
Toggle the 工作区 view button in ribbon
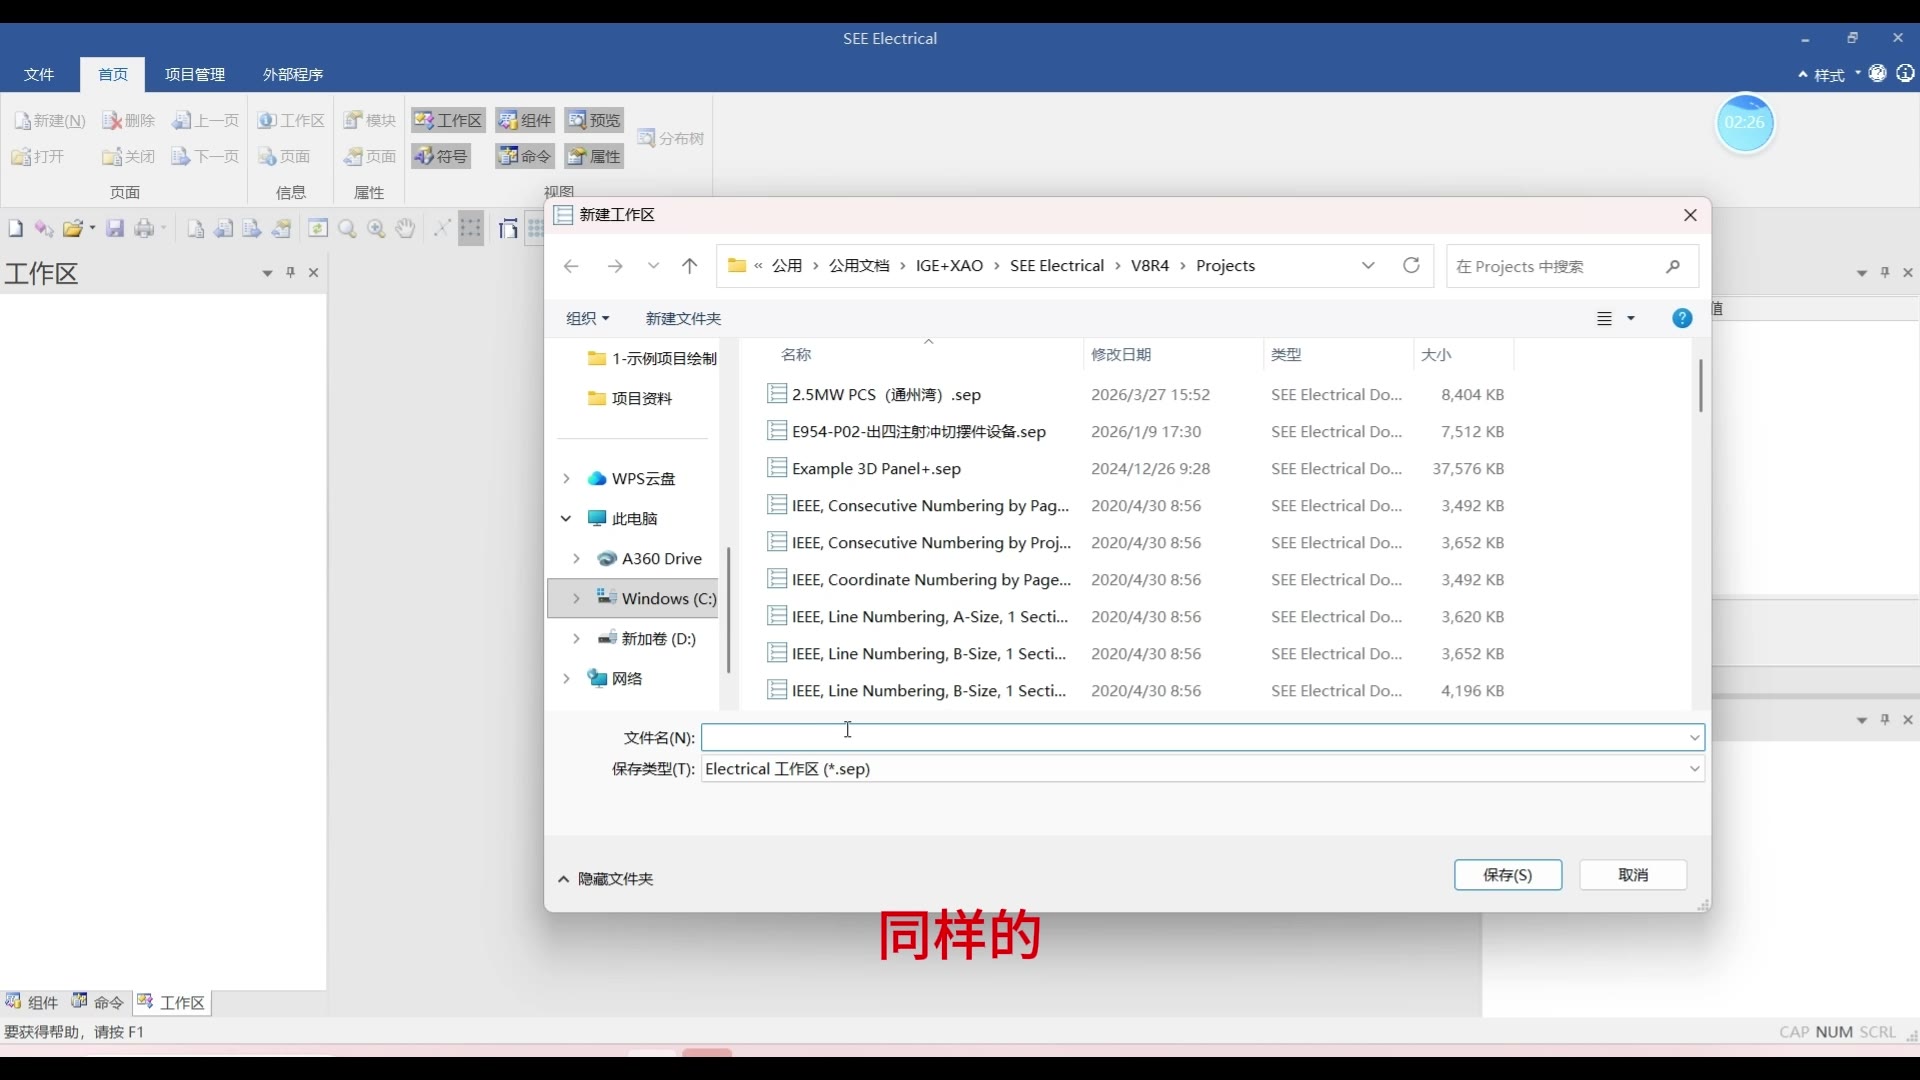pyautogui.click(x=448, y=120)
